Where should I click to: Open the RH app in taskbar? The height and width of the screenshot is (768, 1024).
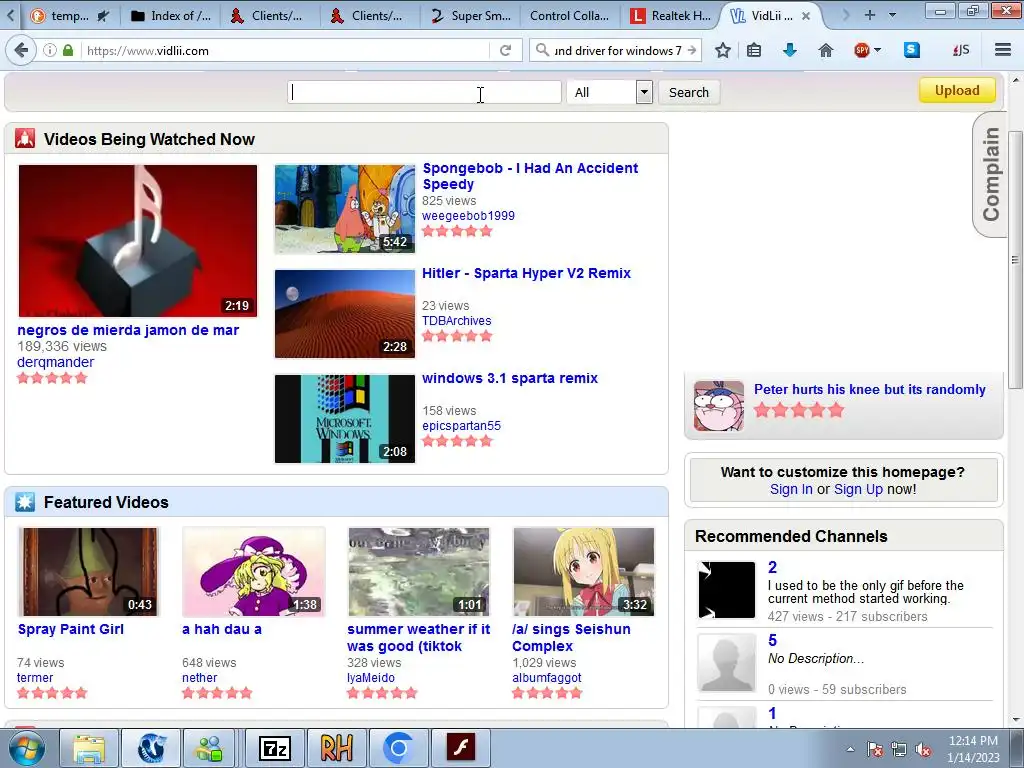click(336, 748)
